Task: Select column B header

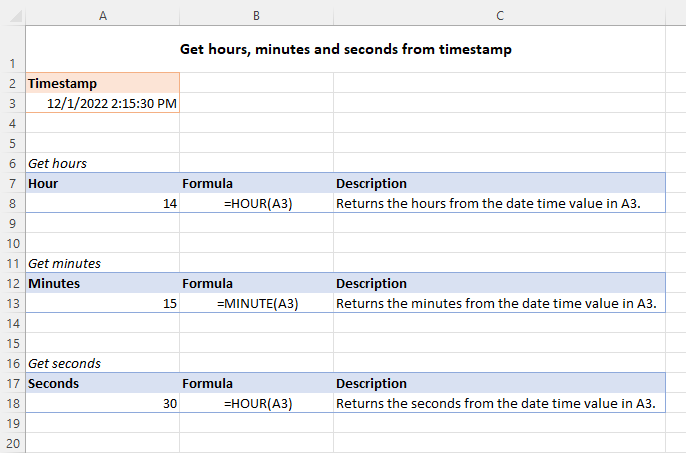Action: coord(256,14)
